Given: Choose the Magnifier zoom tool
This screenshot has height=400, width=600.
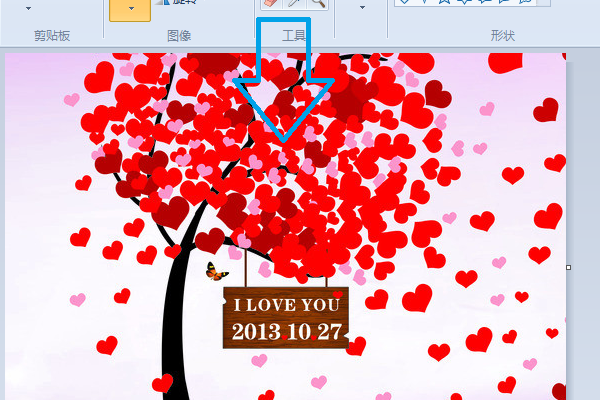Looking at the screenshot, I should point(318,4).
